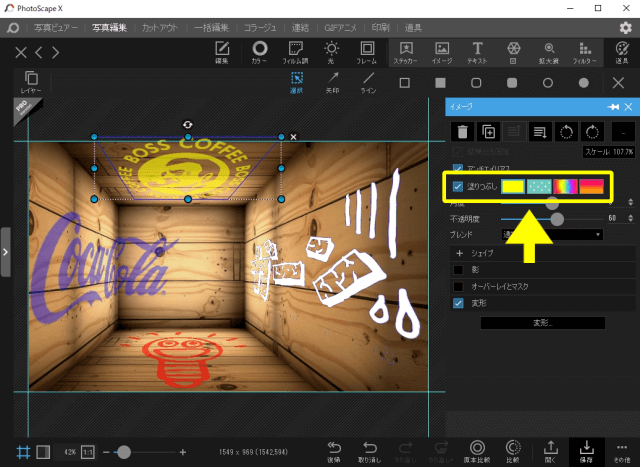Send the object backward in order

pyautogui.click(x=540, y=132)
